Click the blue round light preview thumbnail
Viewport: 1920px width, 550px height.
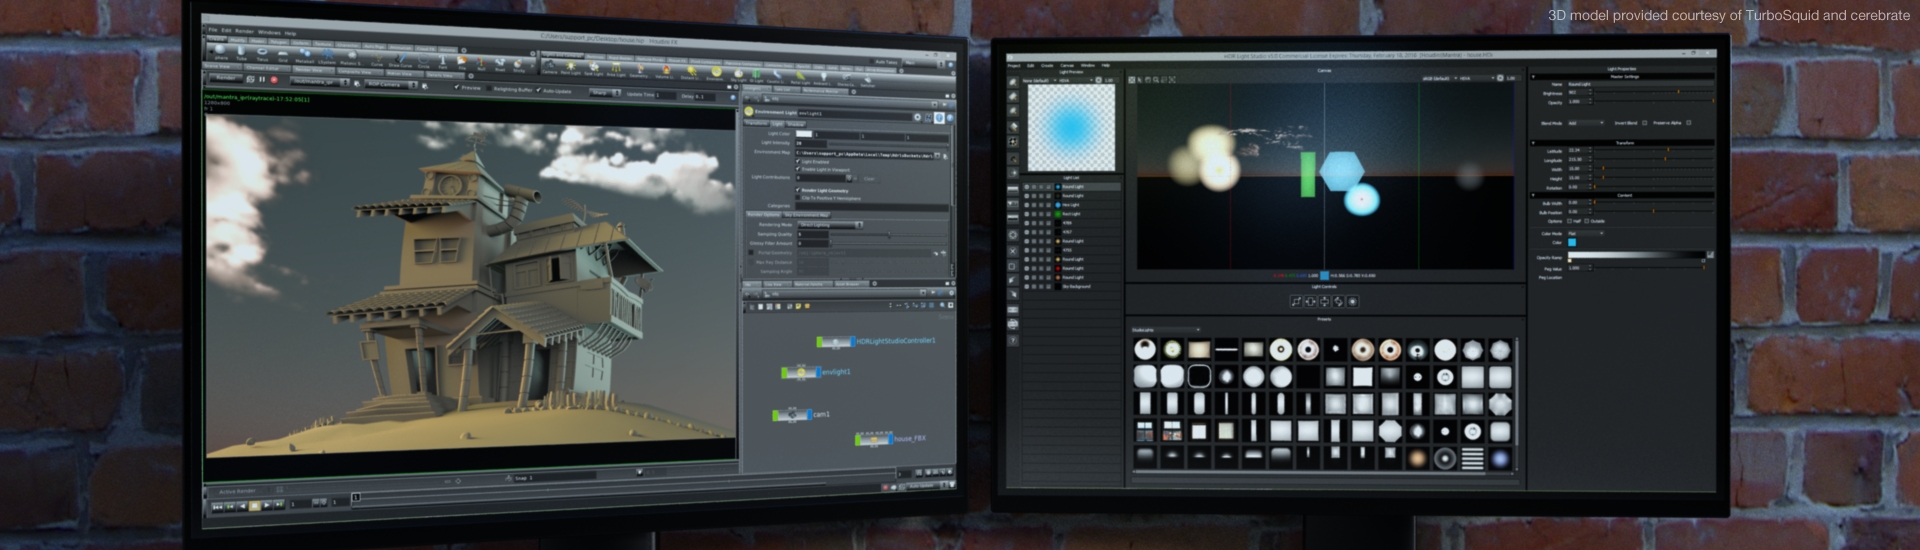(1071, 128)
